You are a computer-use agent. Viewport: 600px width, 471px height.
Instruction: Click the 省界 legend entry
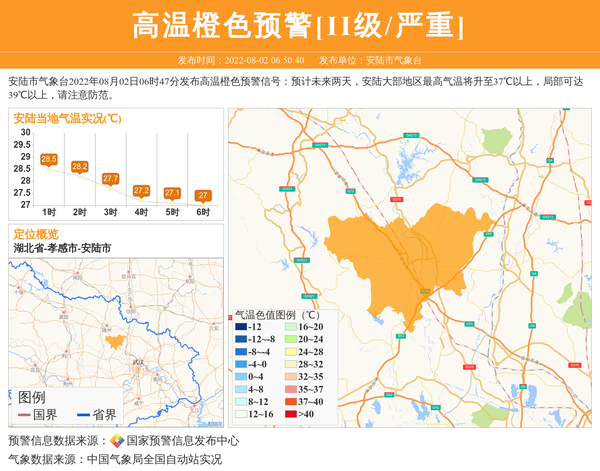[96, 415]
